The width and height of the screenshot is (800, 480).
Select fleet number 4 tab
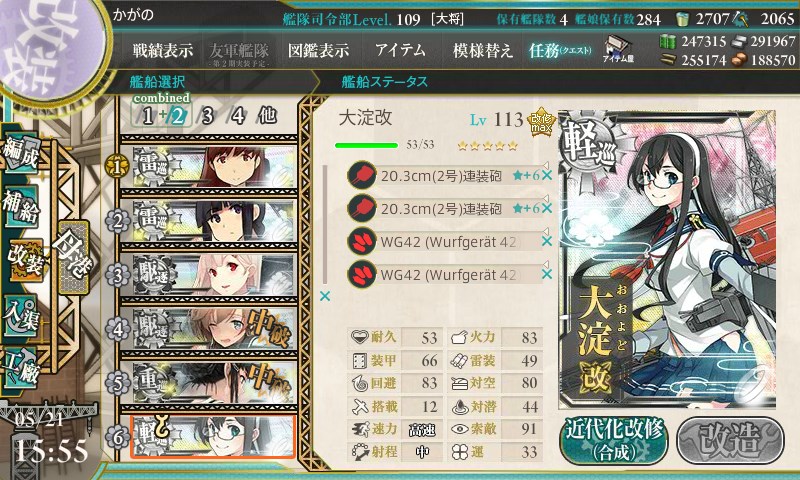[238, 116]
